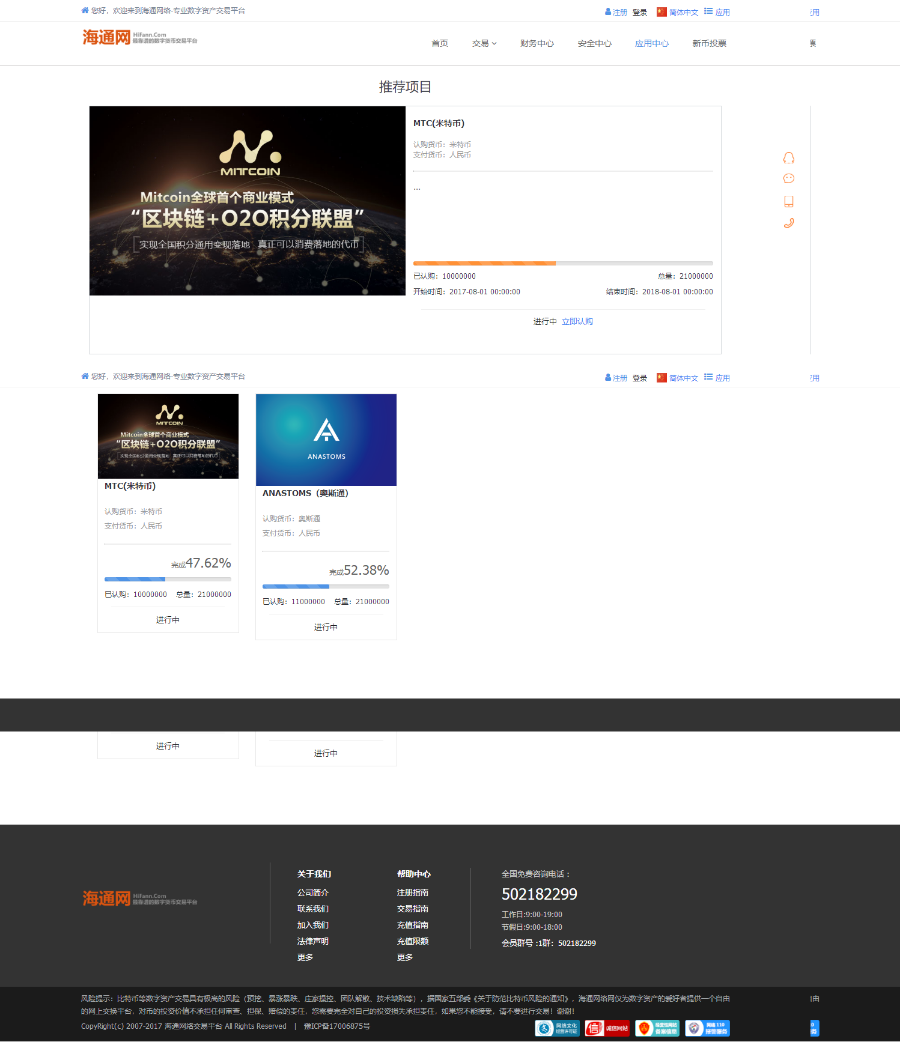The height and width of the screenshot is (1045, 900).
Task: Open 注册指南 in the footer help column
Action: 413,892
